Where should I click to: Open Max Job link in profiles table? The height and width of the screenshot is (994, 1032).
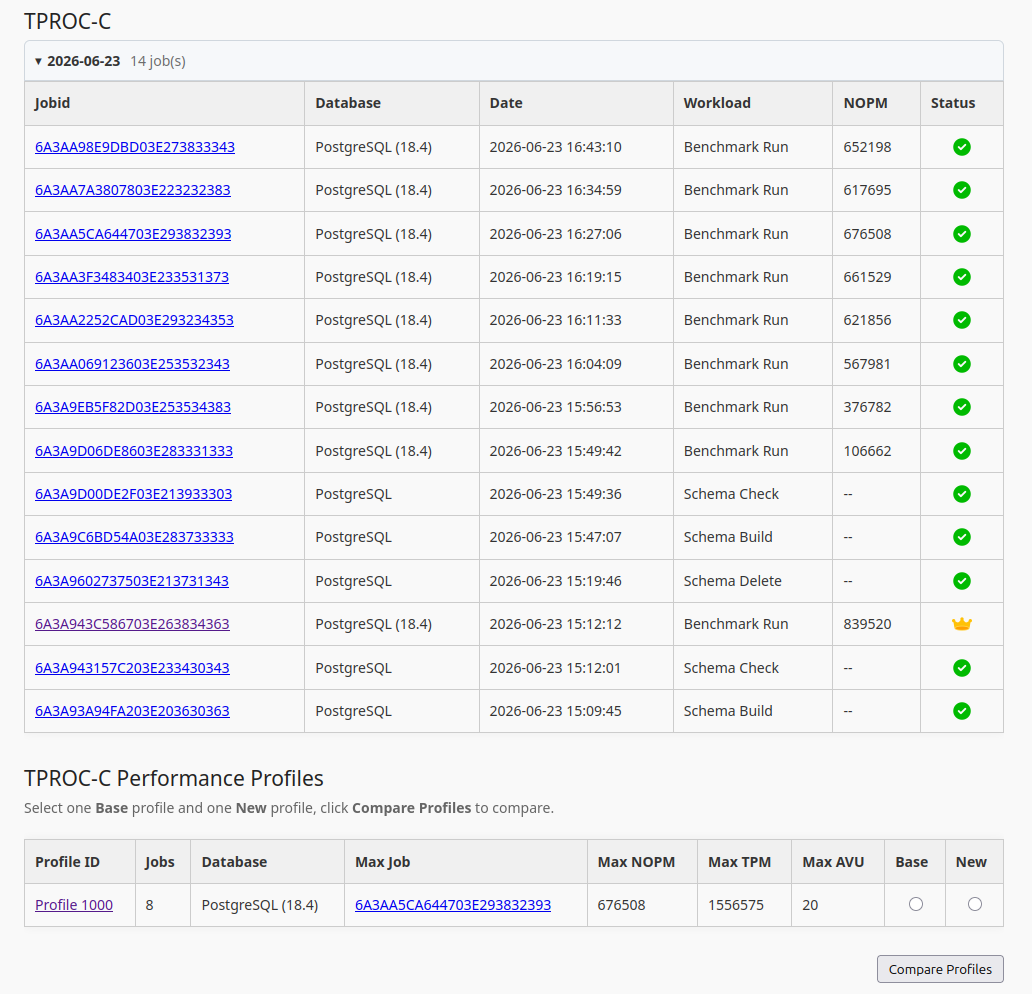(x=453, y=905)
